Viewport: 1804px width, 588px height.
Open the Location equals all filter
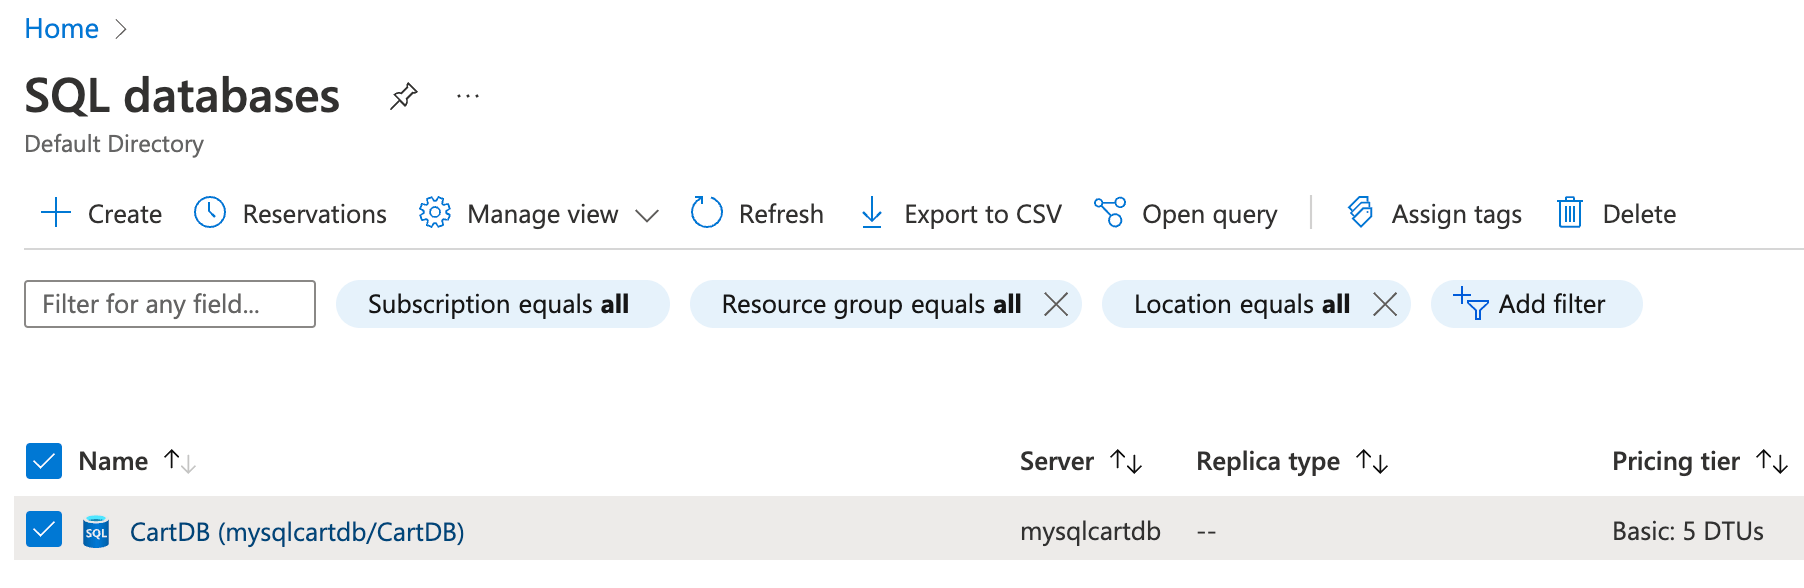pyautogui.click(x=1240, y=304)
